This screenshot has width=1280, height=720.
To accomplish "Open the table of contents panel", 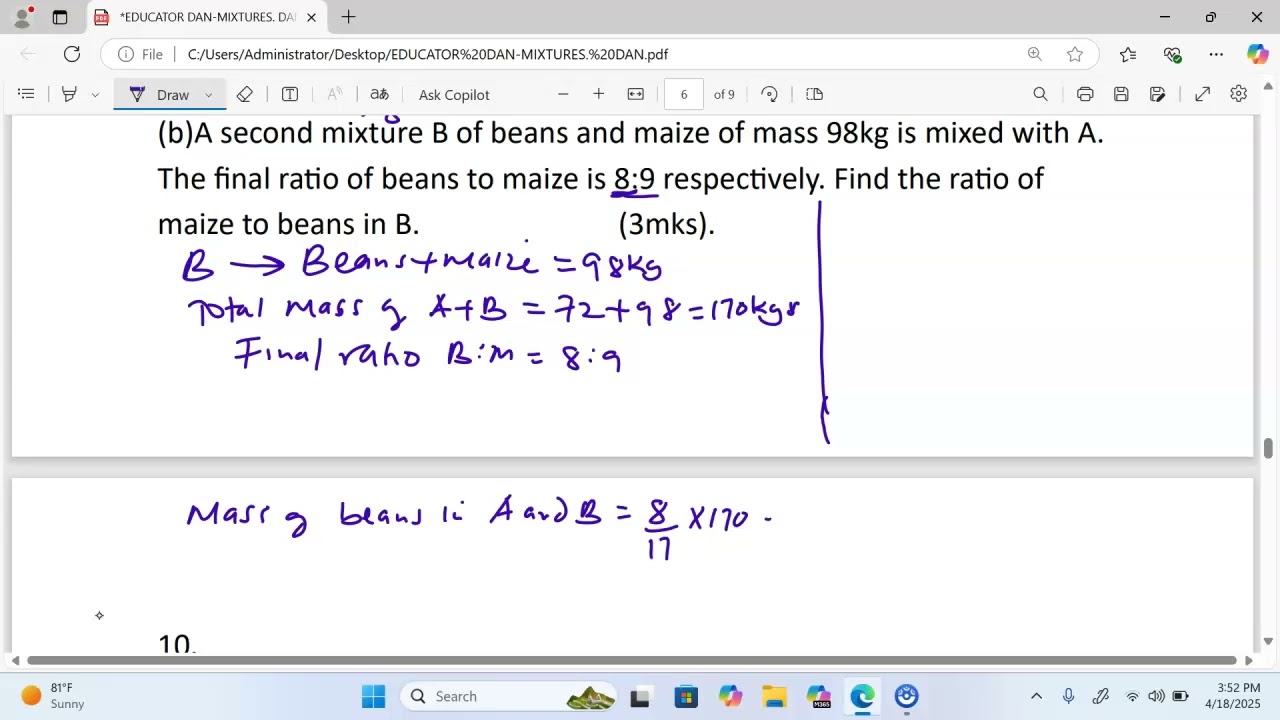I will [x=27, y=94].
